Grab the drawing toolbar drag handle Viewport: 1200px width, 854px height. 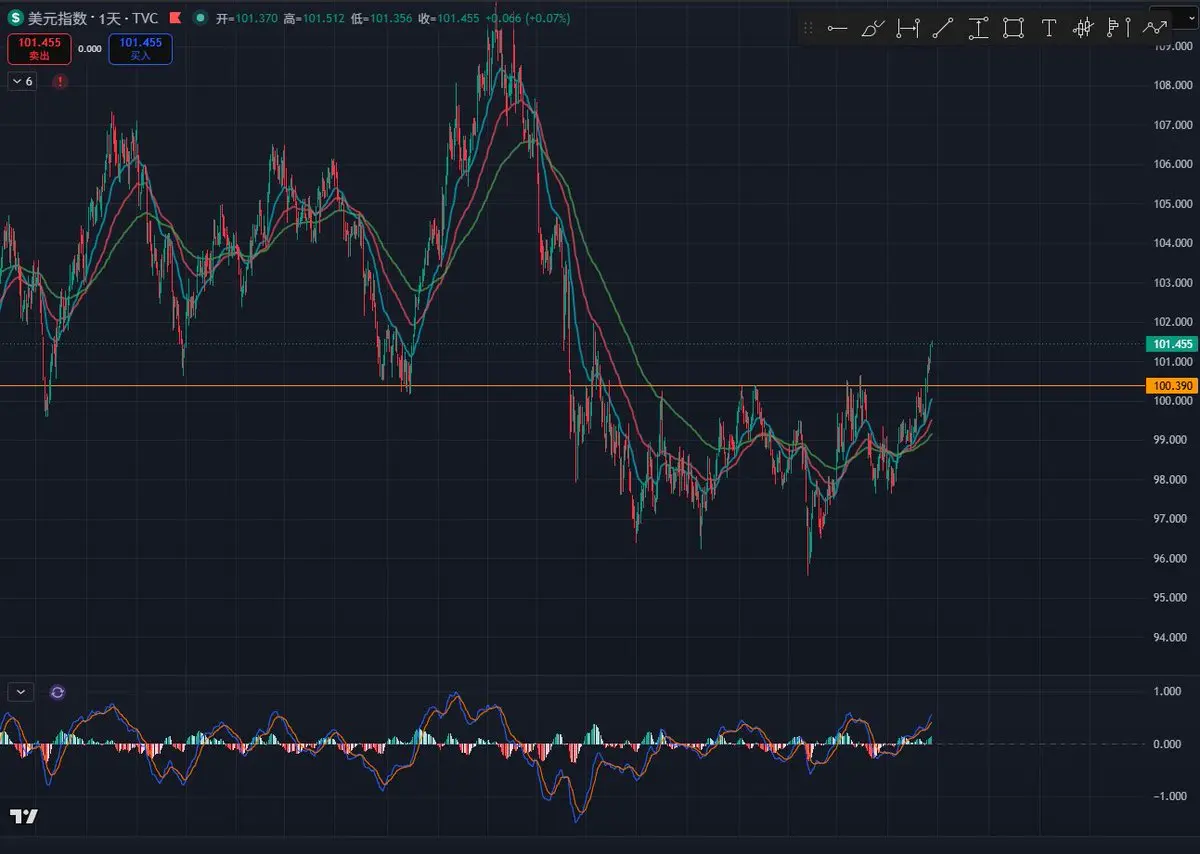808,29
